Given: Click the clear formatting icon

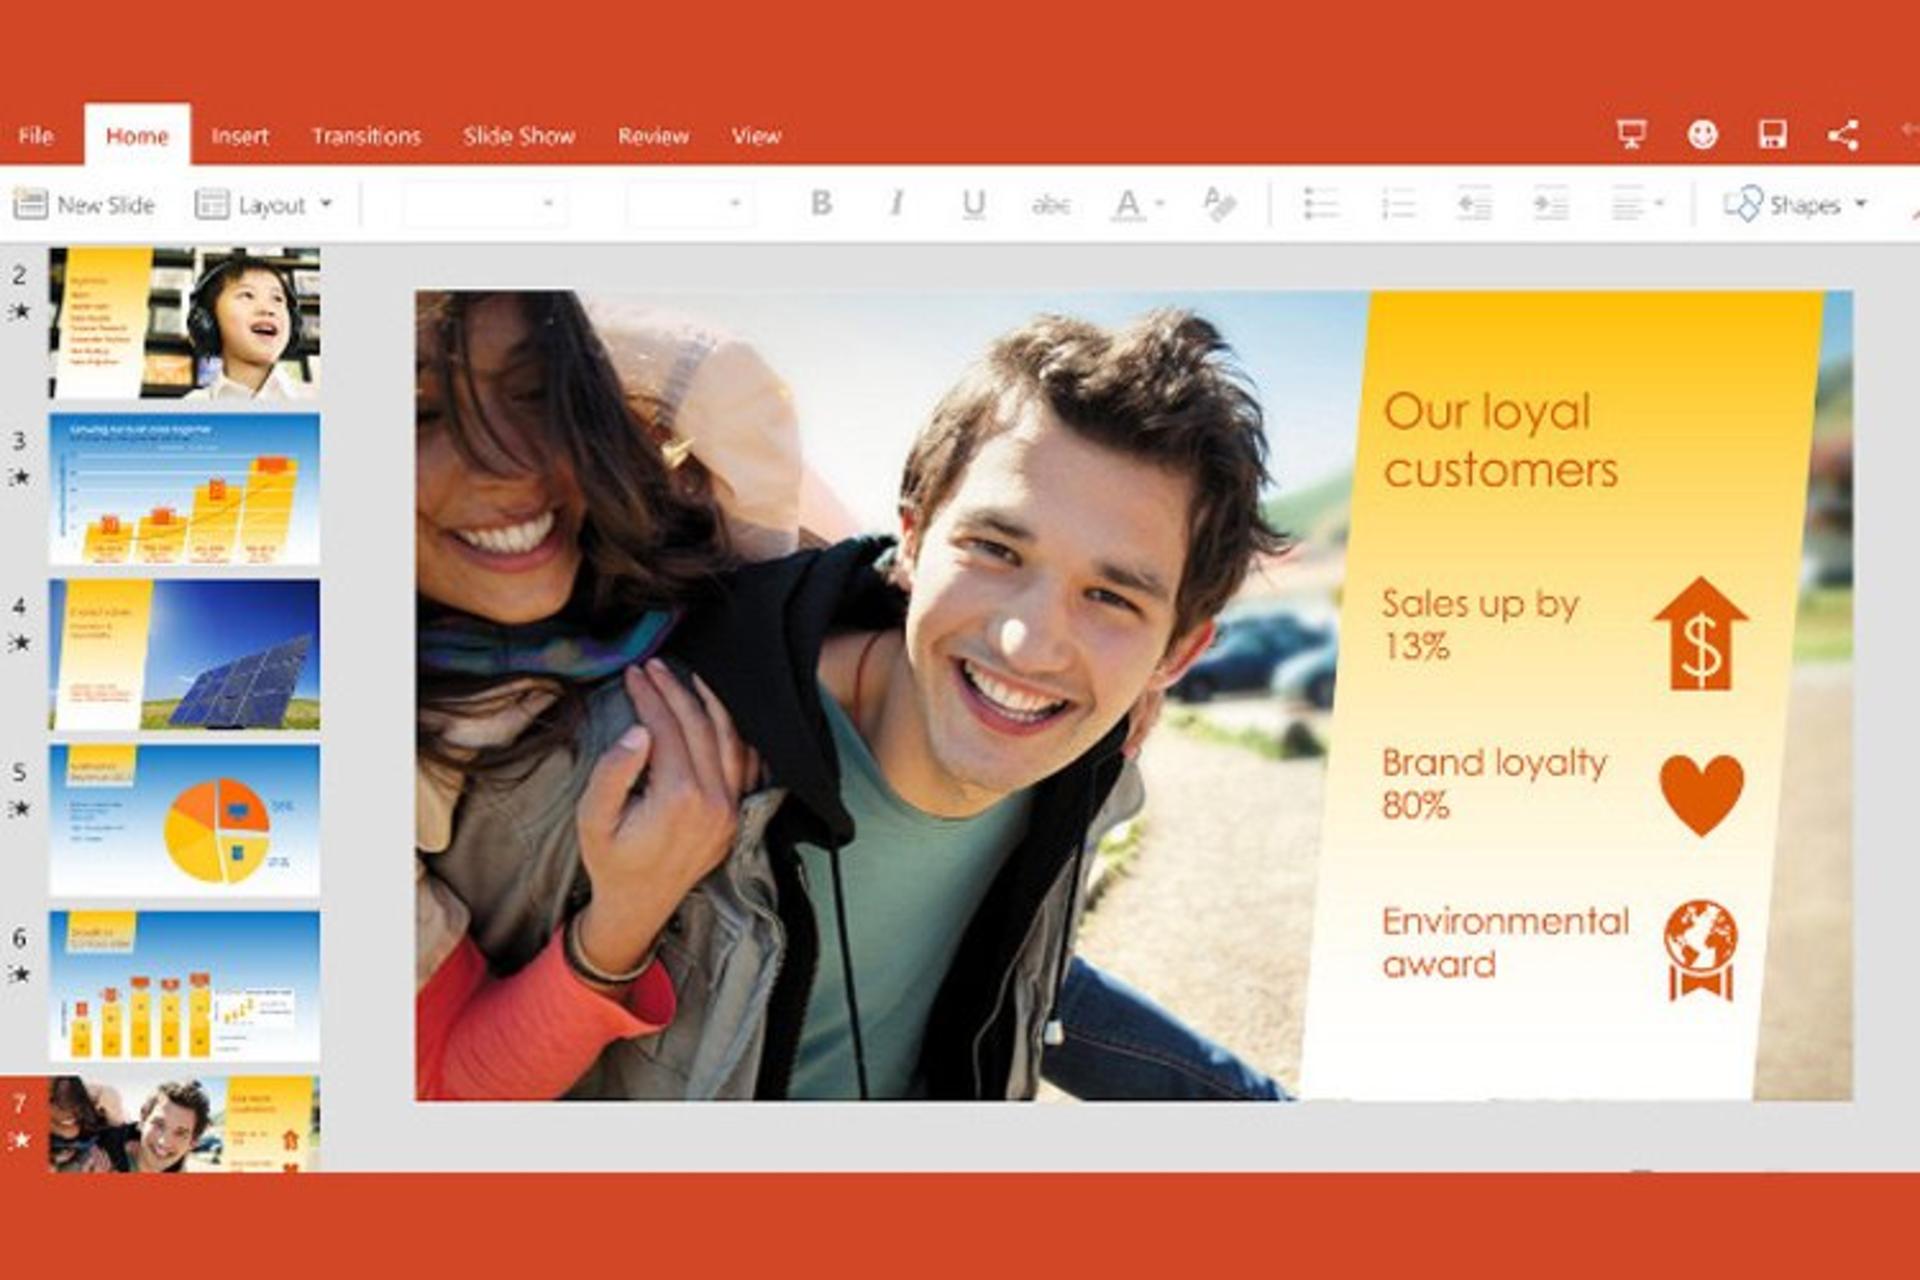Looking at the screenshot, I should [1219, 204].
